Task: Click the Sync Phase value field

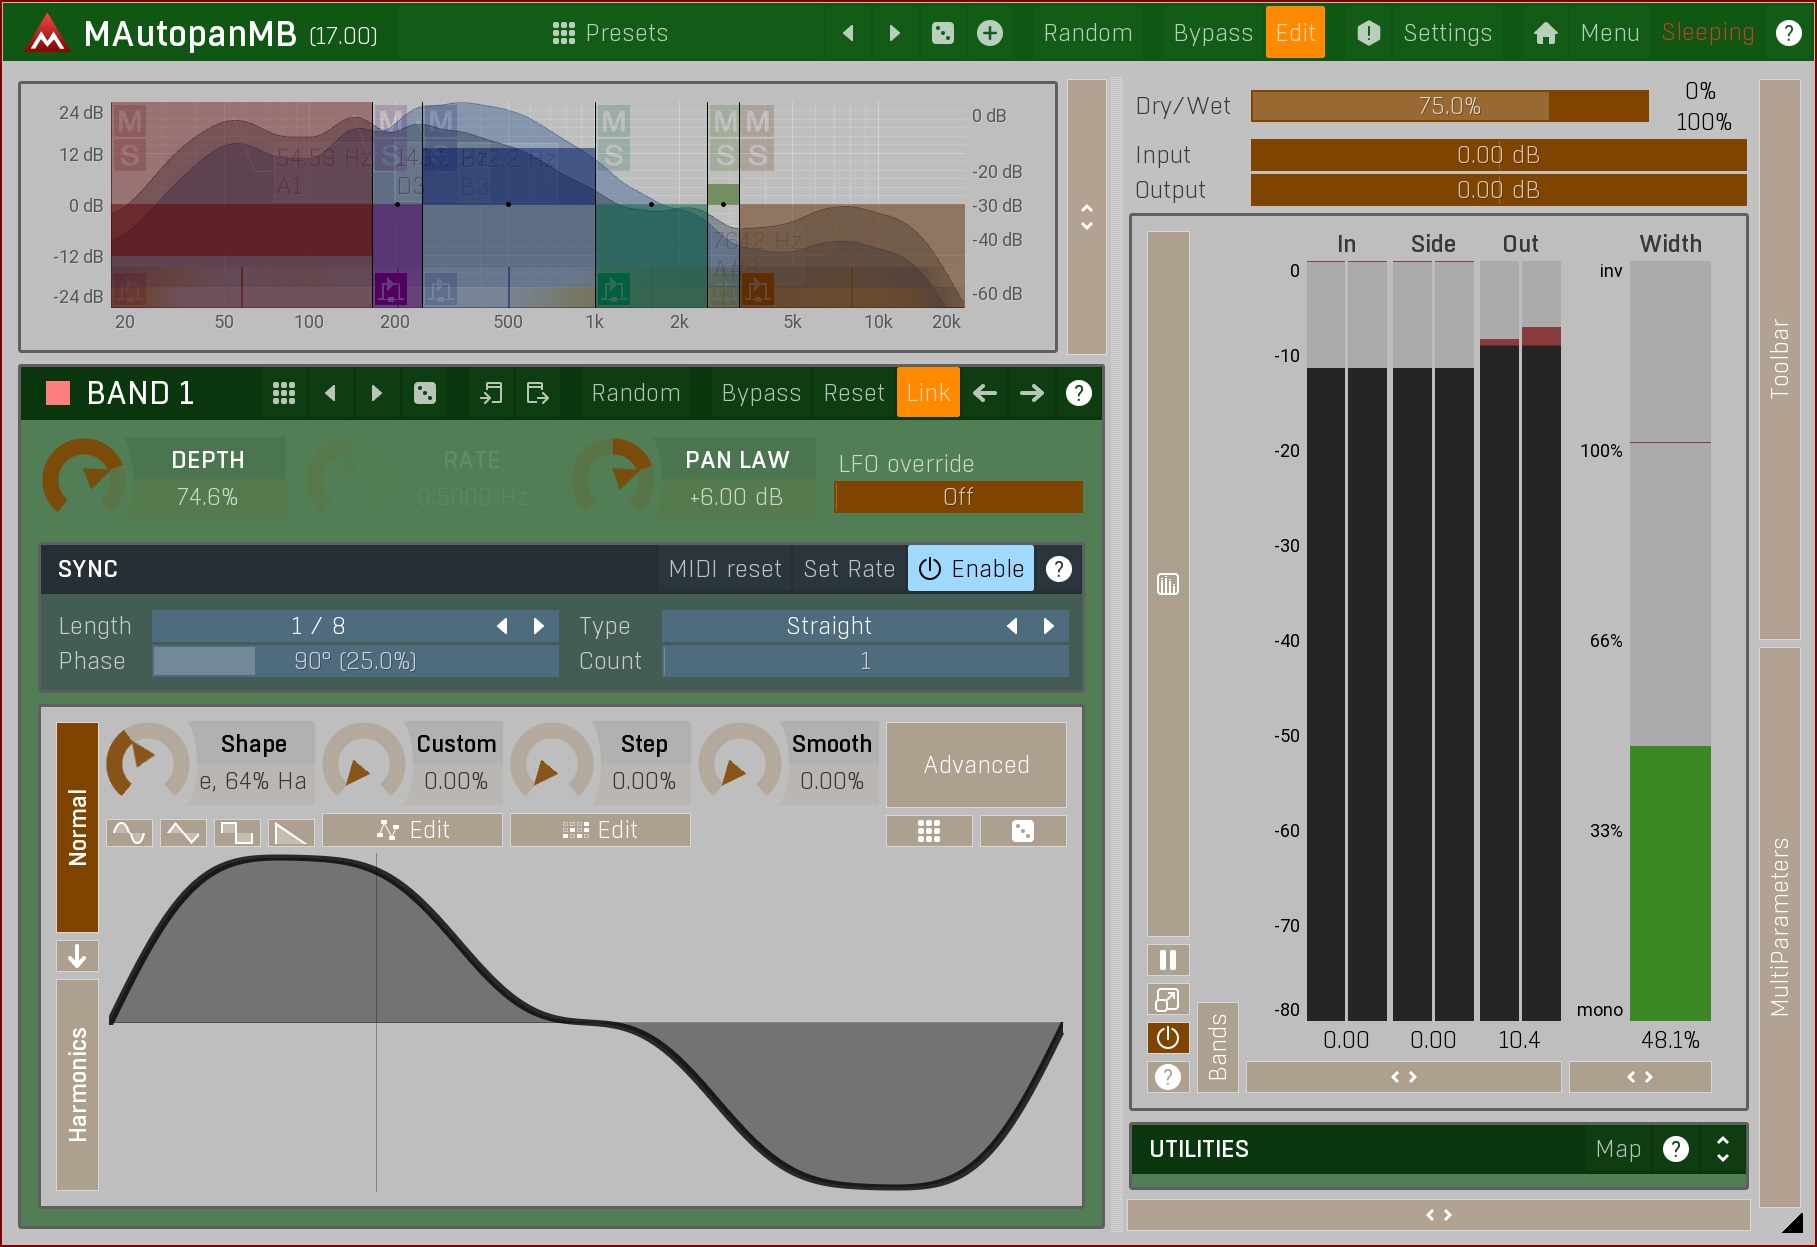Action: click(x=355, y=661)
